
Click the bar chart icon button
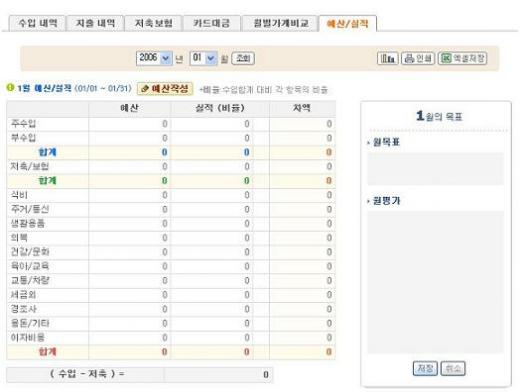[388, 58]
